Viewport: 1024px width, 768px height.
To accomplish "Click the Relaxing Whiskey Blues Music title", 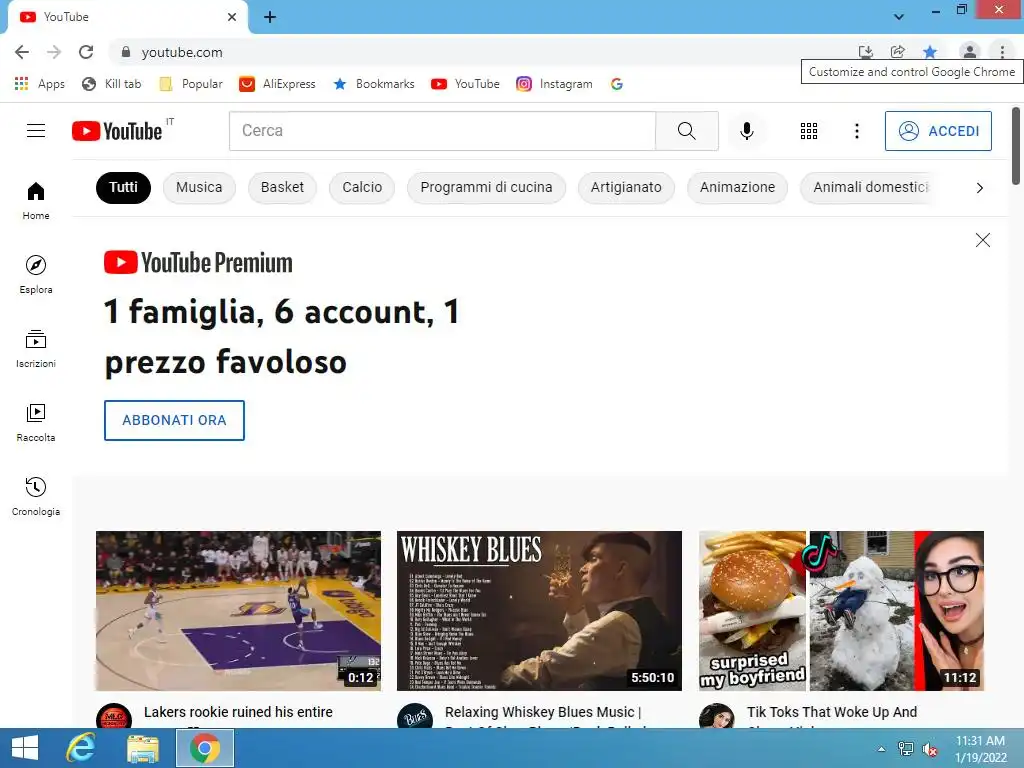I will [x=543, y=712].
